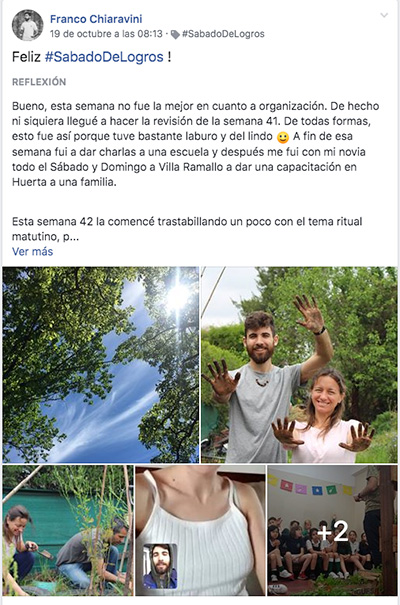The height and width of the screenshot is (605, 400).
Task: Open the video call screenshot photo
Action: [200, 531]
